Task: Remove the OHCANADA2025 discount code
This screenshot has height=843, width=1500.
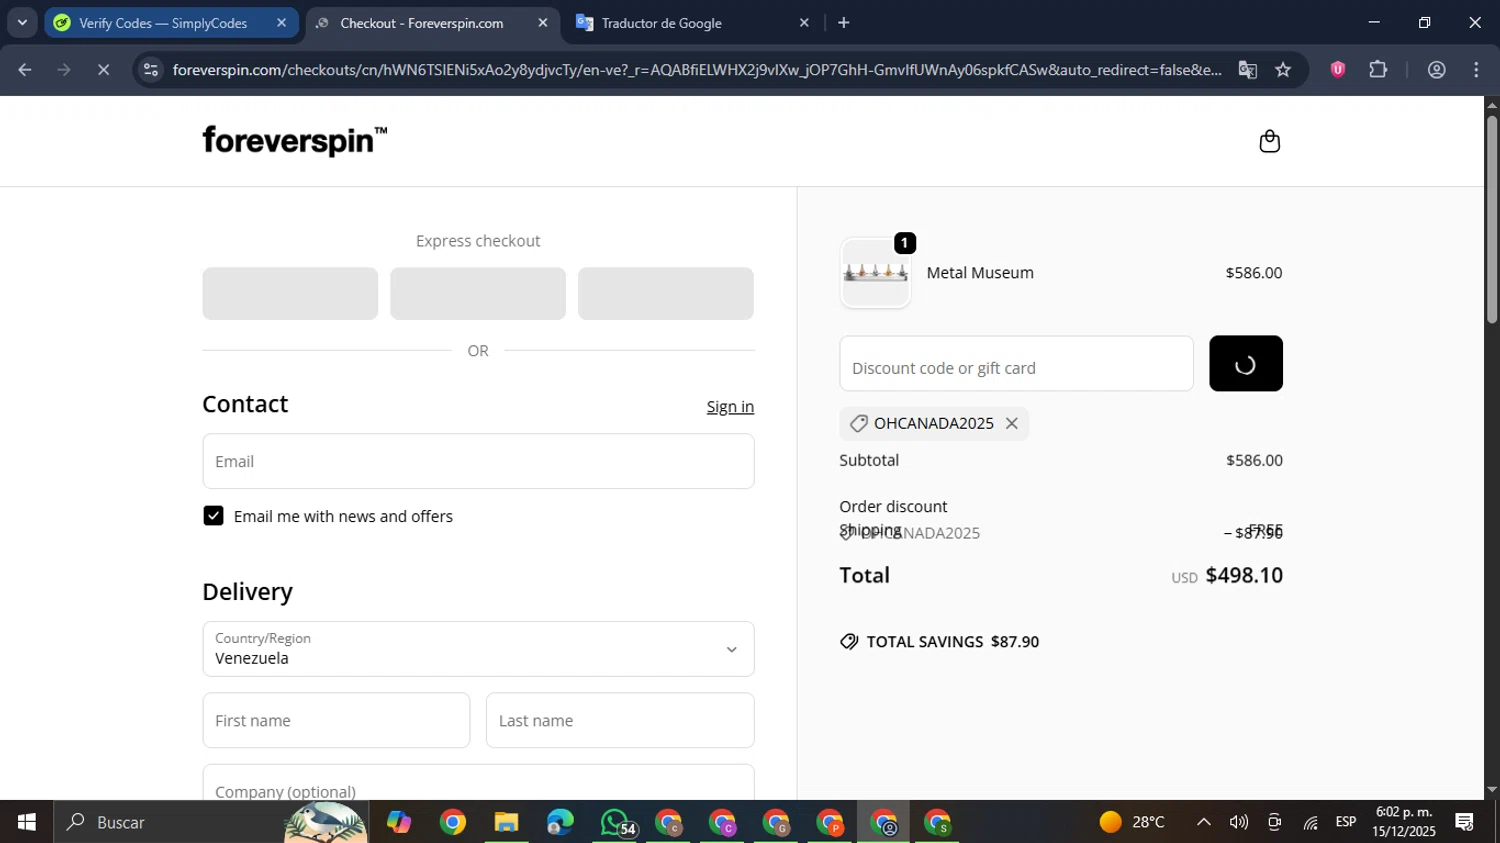Action: click(1011, 423)
